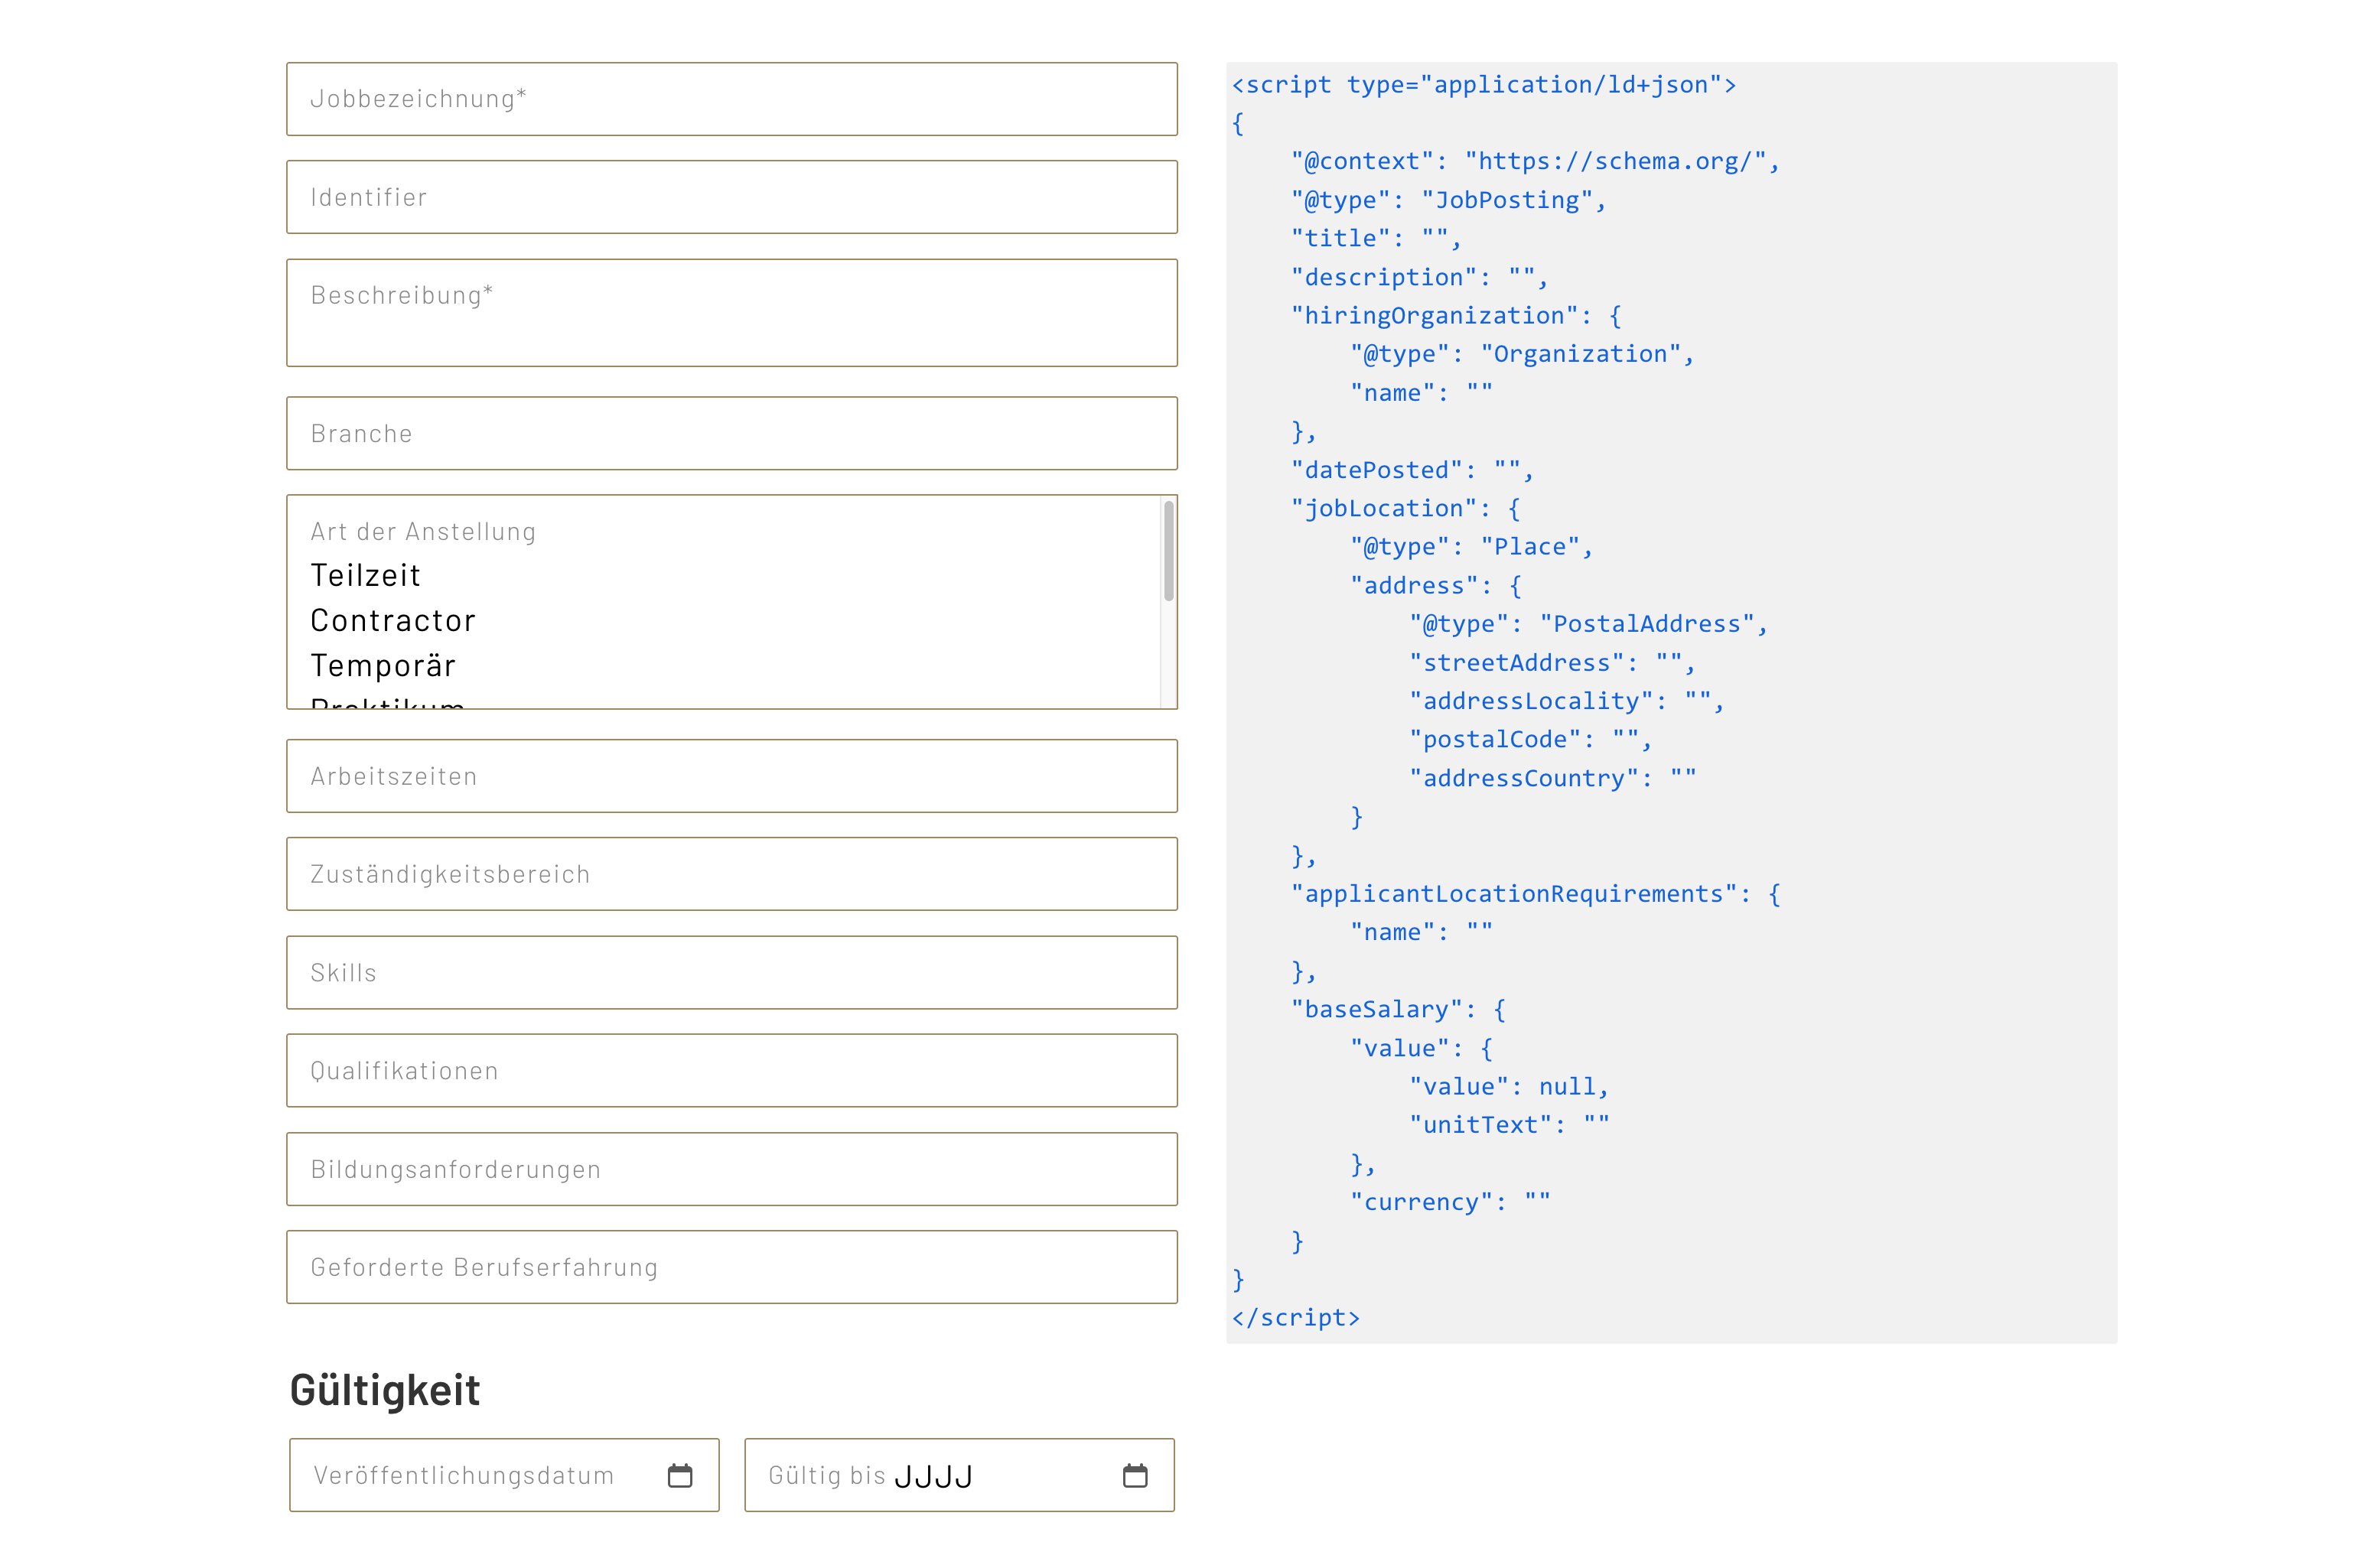Image resolution: width=2358 pixels, height=1568 pixels.
Task: Focus the Geforderte Berufserfahrung field
Action: (x=731, y=1267)
